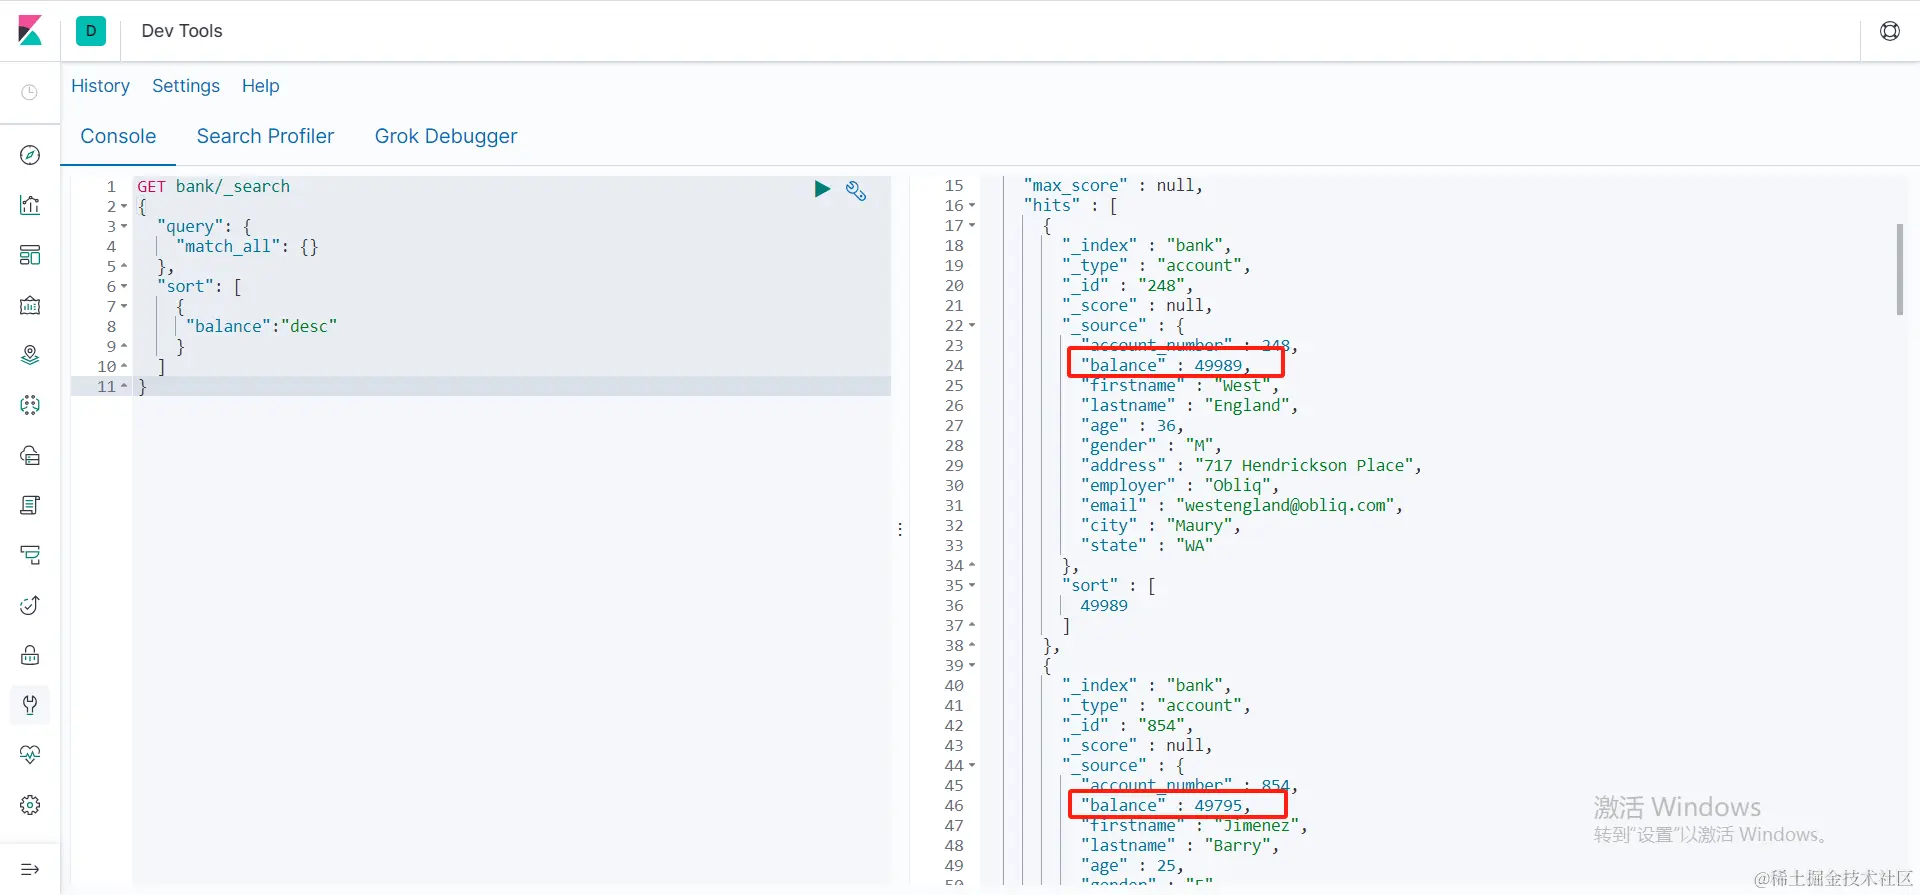Collapse first hit fold arrow line 17
The height and width of the screenshot is (895, 1920).
972,226
